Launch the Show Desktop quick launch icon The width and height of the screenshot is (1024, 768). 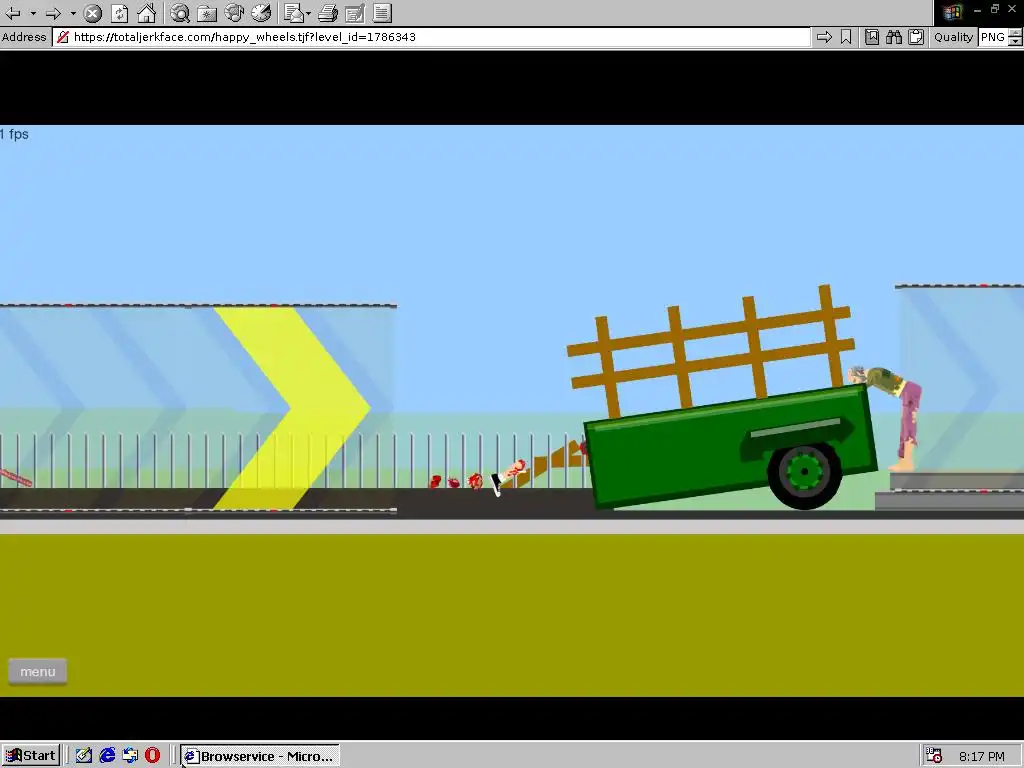[84, 756]
